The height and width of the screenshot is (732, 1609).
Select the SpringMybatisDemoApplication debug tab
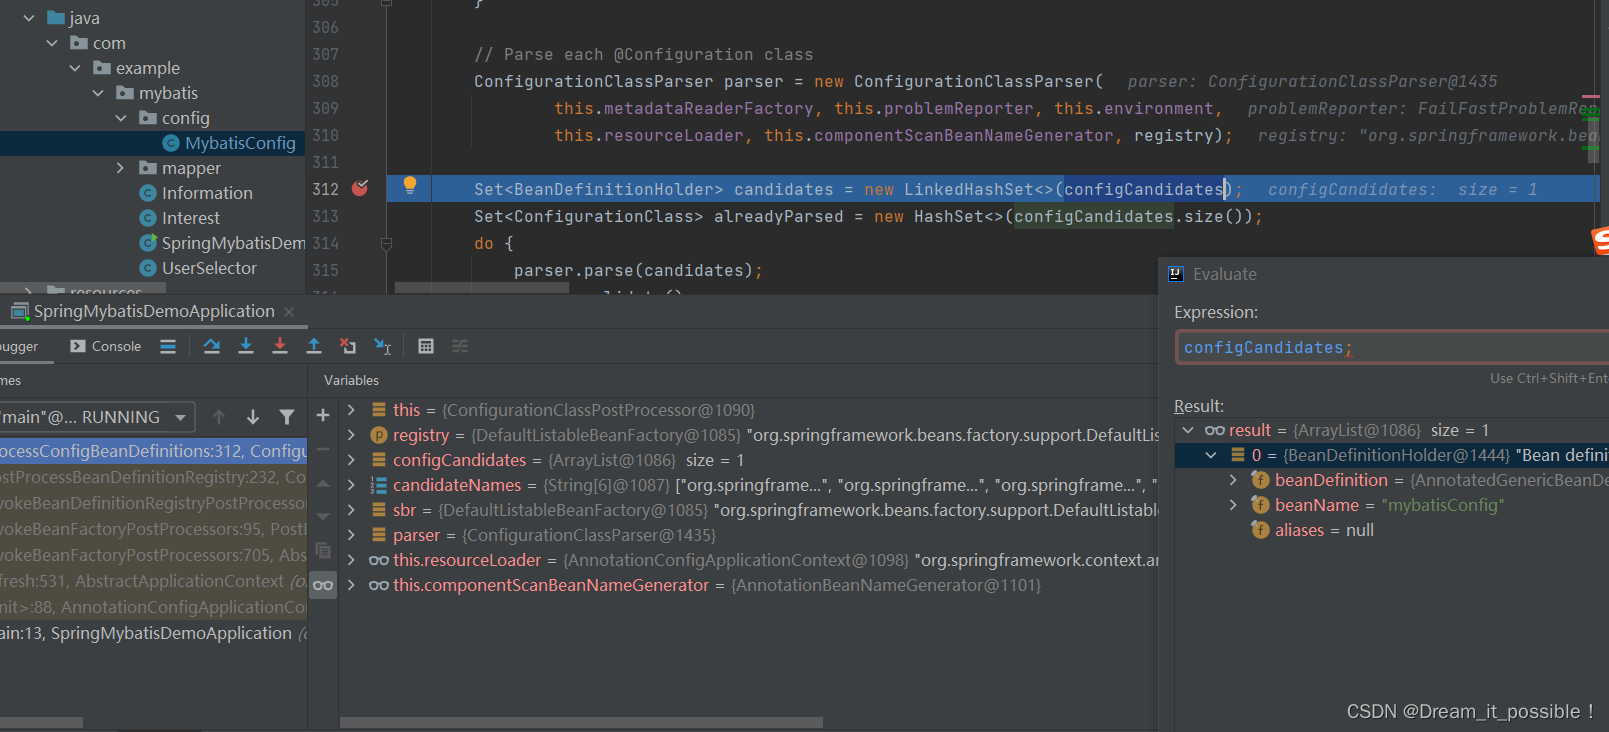click(153, 311)
